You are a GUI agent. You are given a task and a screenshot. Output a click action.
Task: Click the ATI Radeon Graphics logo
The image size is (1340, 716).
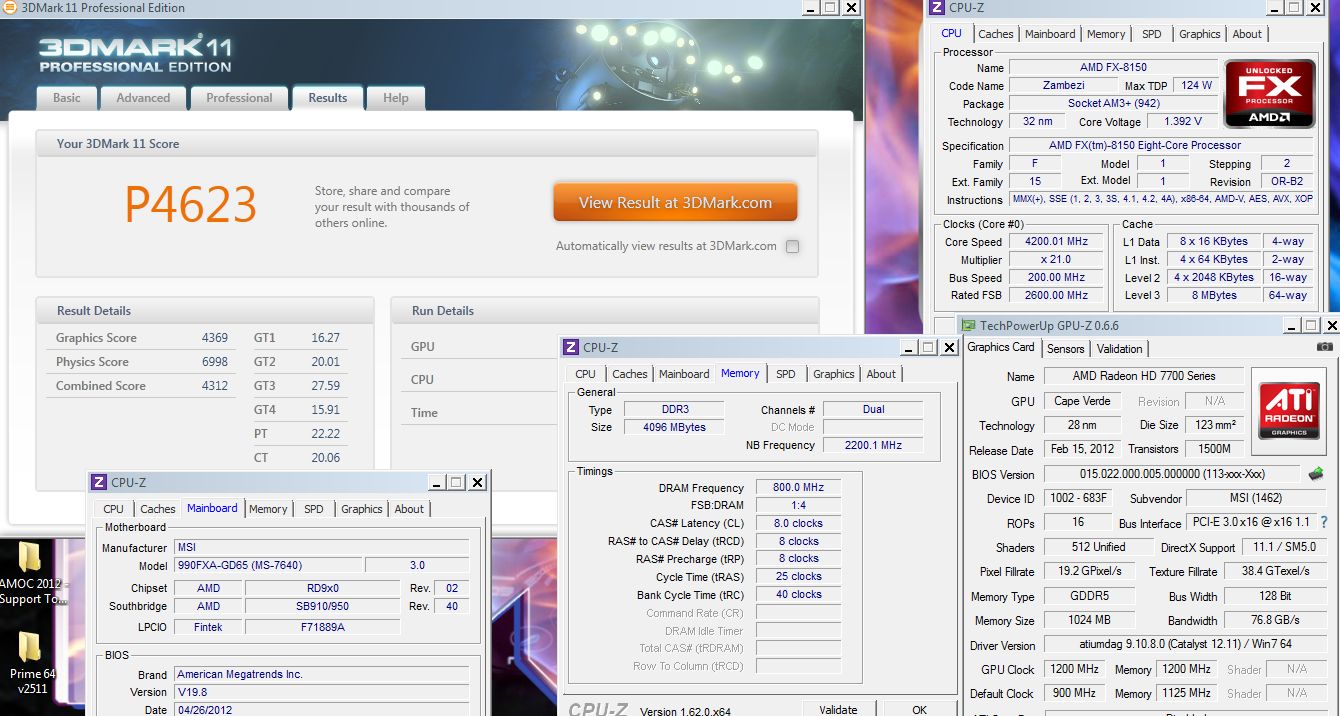coord(1289,408)
